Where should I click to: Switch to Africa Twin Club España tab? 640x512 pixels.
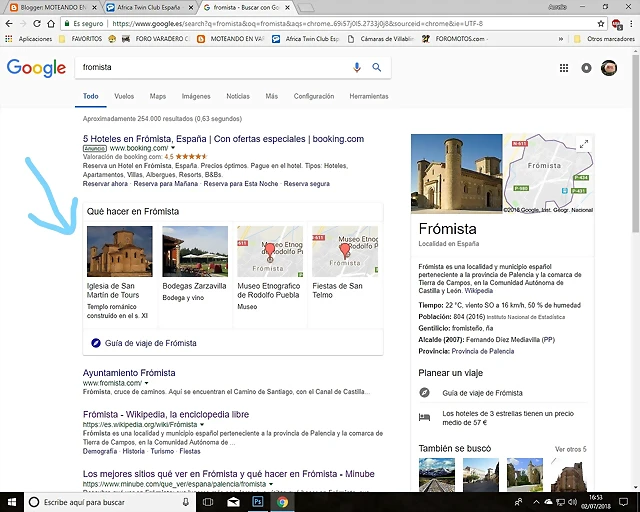click(x=149, y=7)
